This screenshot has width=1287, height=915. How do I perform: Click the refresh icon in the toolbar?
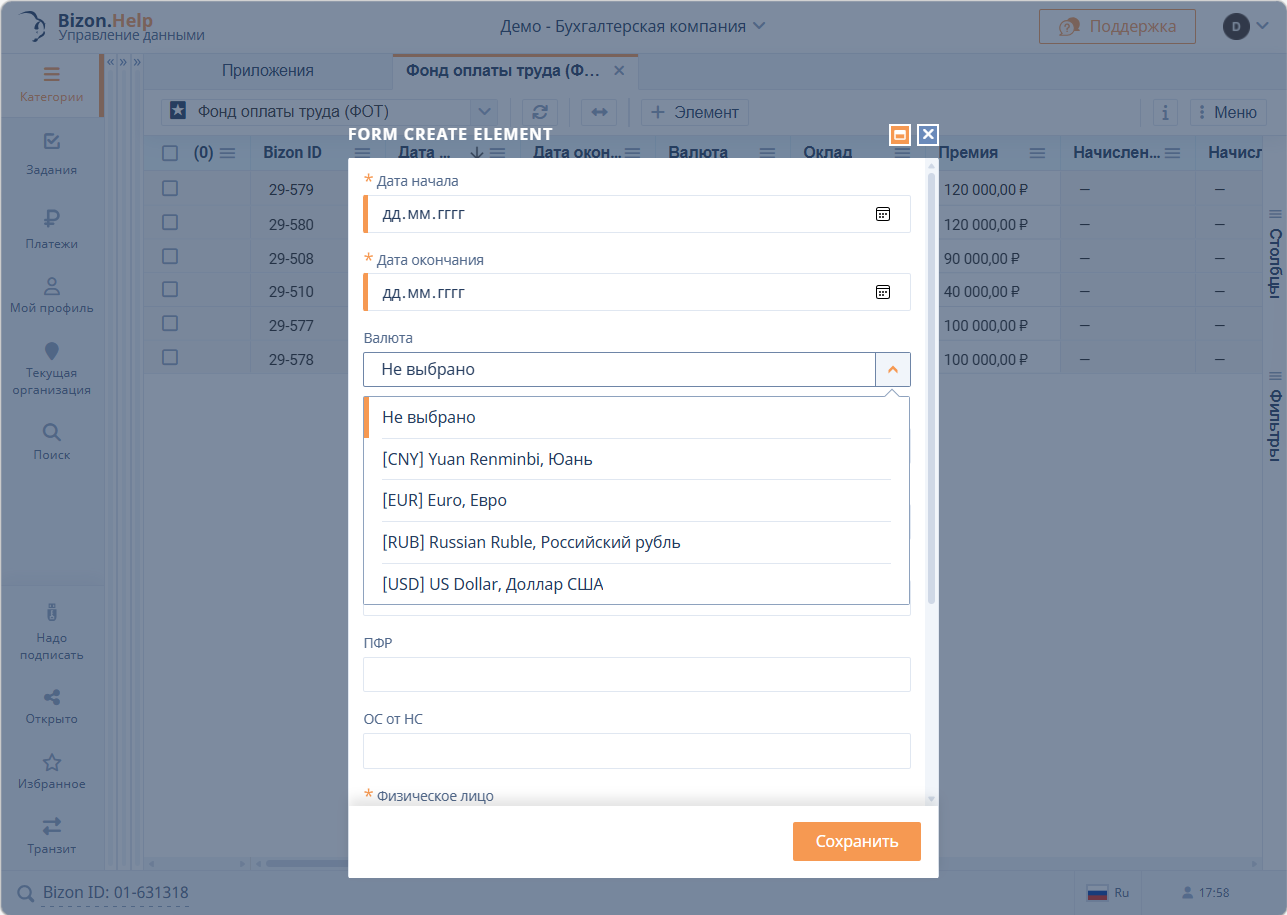coord(540,112)
